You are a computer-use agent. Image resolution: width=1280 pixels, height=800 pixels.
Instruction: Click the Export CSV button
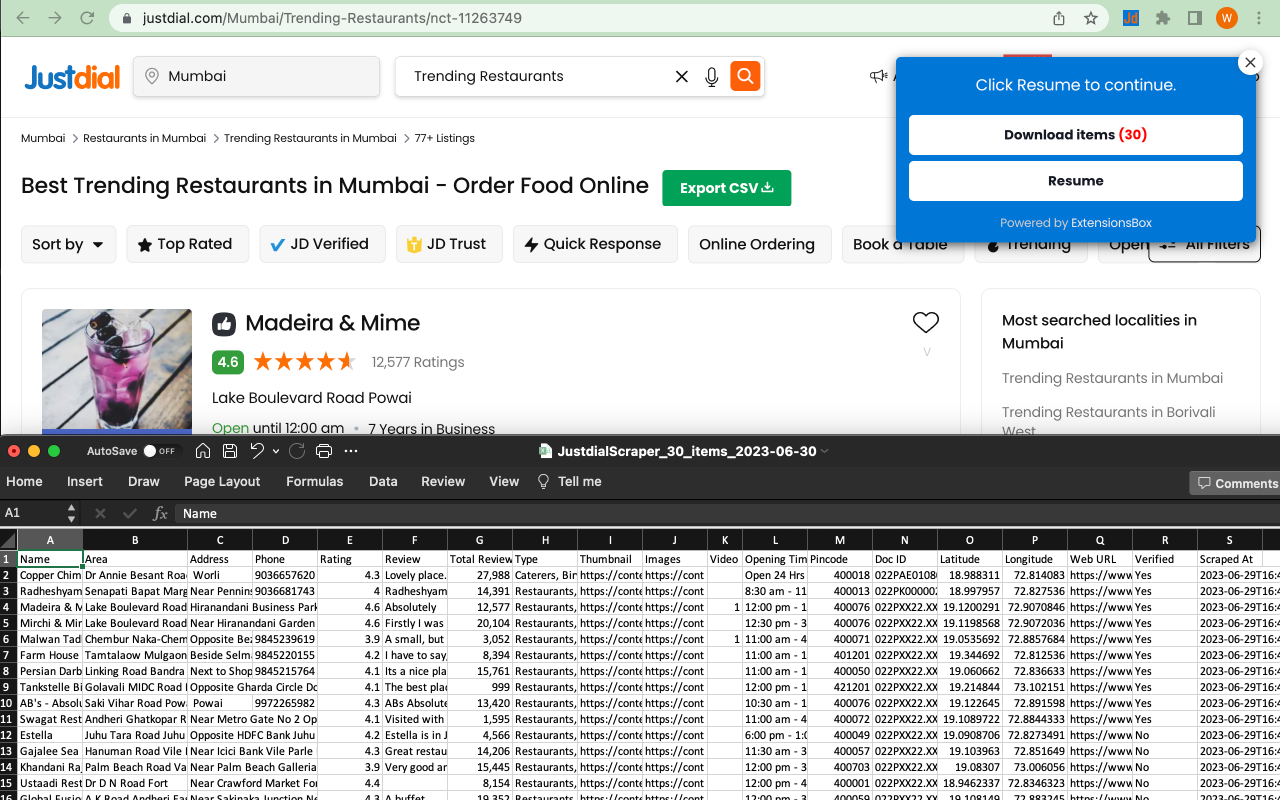726,187
